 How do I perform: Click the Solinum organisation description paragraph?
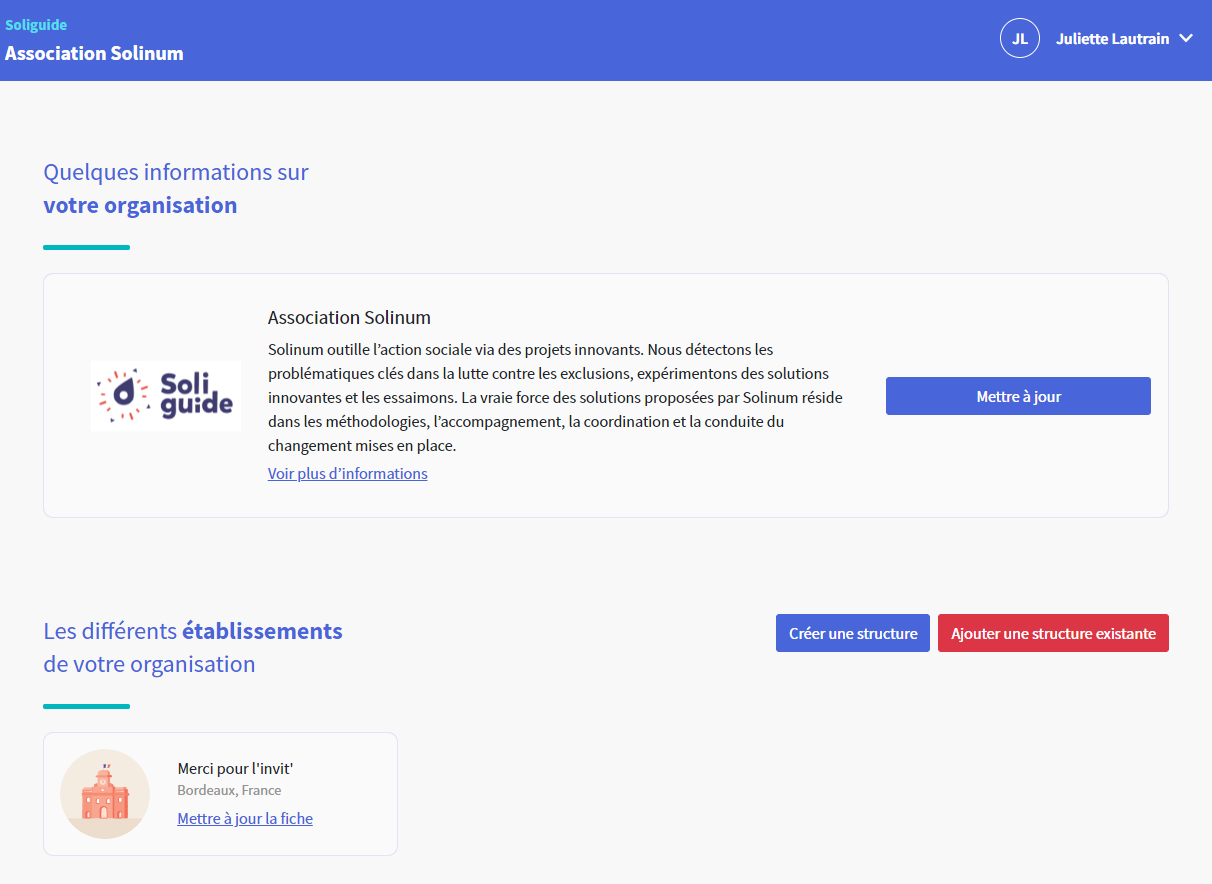555,398
